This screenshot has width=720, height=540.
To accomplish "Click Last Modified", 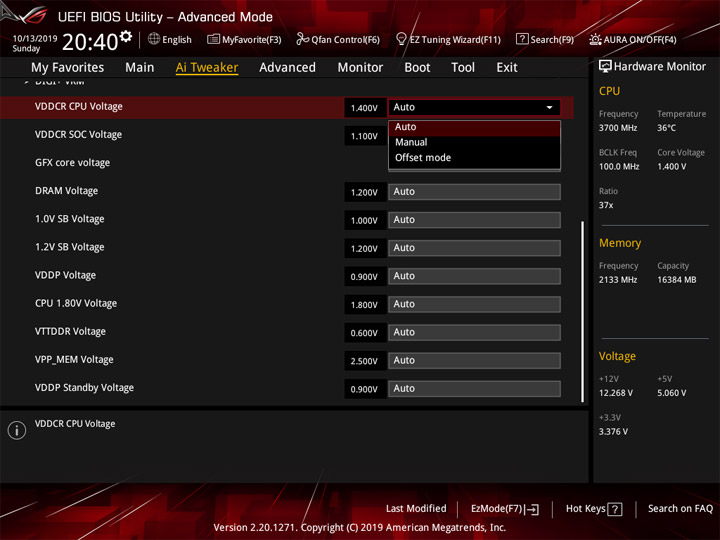I will pyautogui.click(x=416, y=508).
